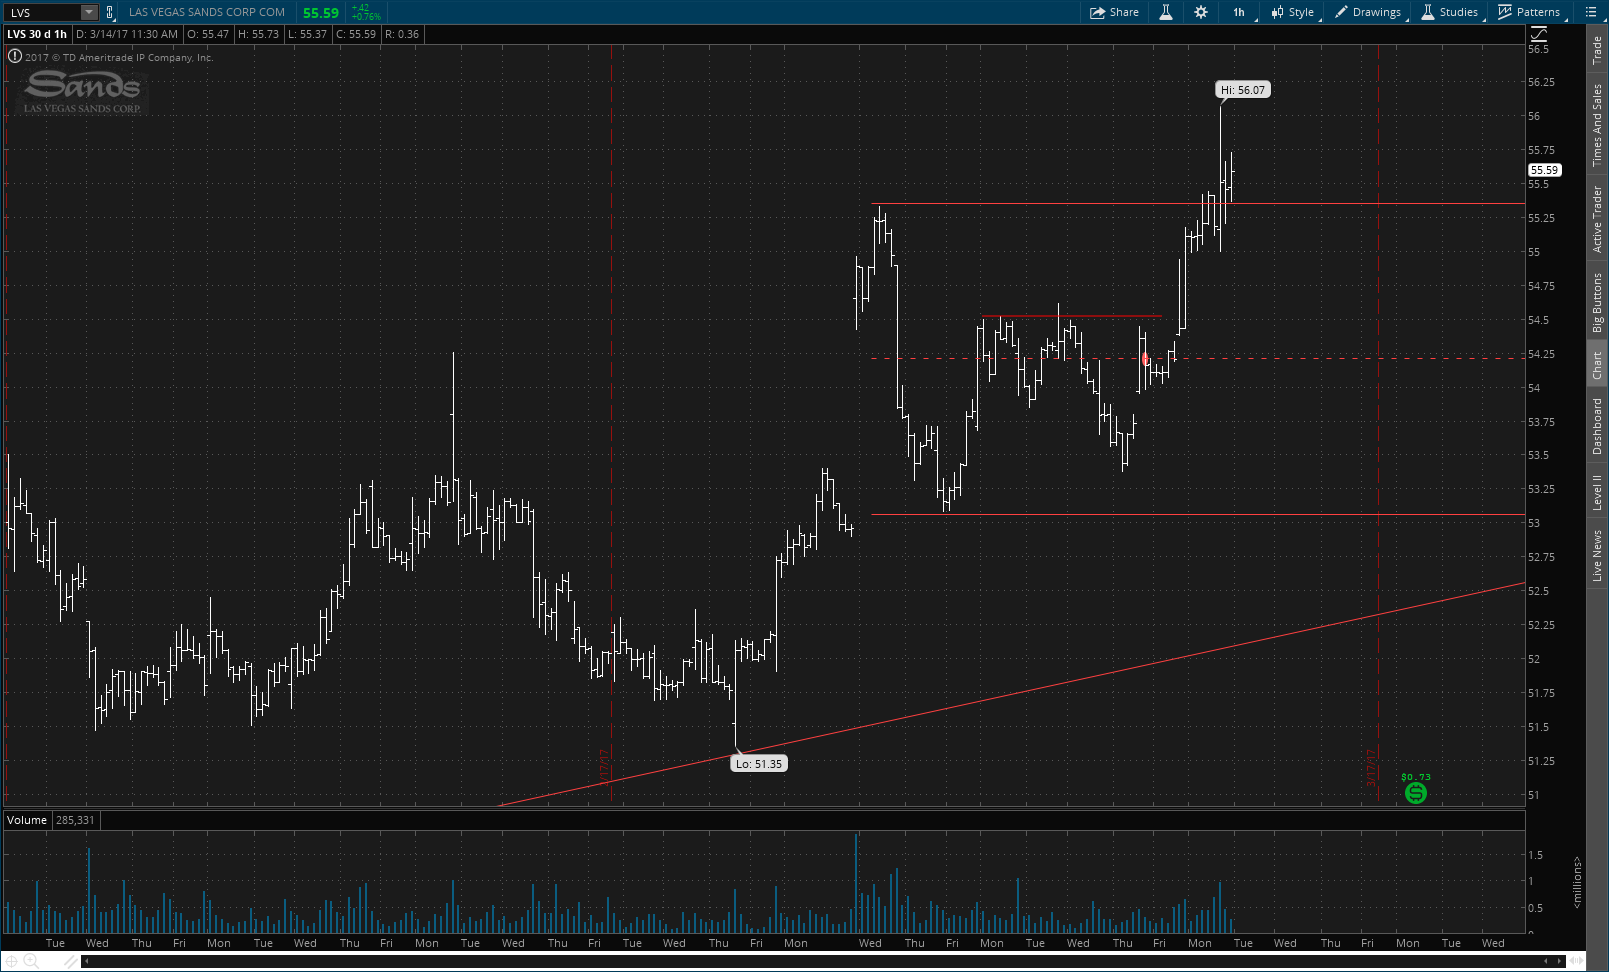This screenshot has height=972, width=1609.
Task: Open the LVS symbol dropdown arrow
Action: [89, 12]
